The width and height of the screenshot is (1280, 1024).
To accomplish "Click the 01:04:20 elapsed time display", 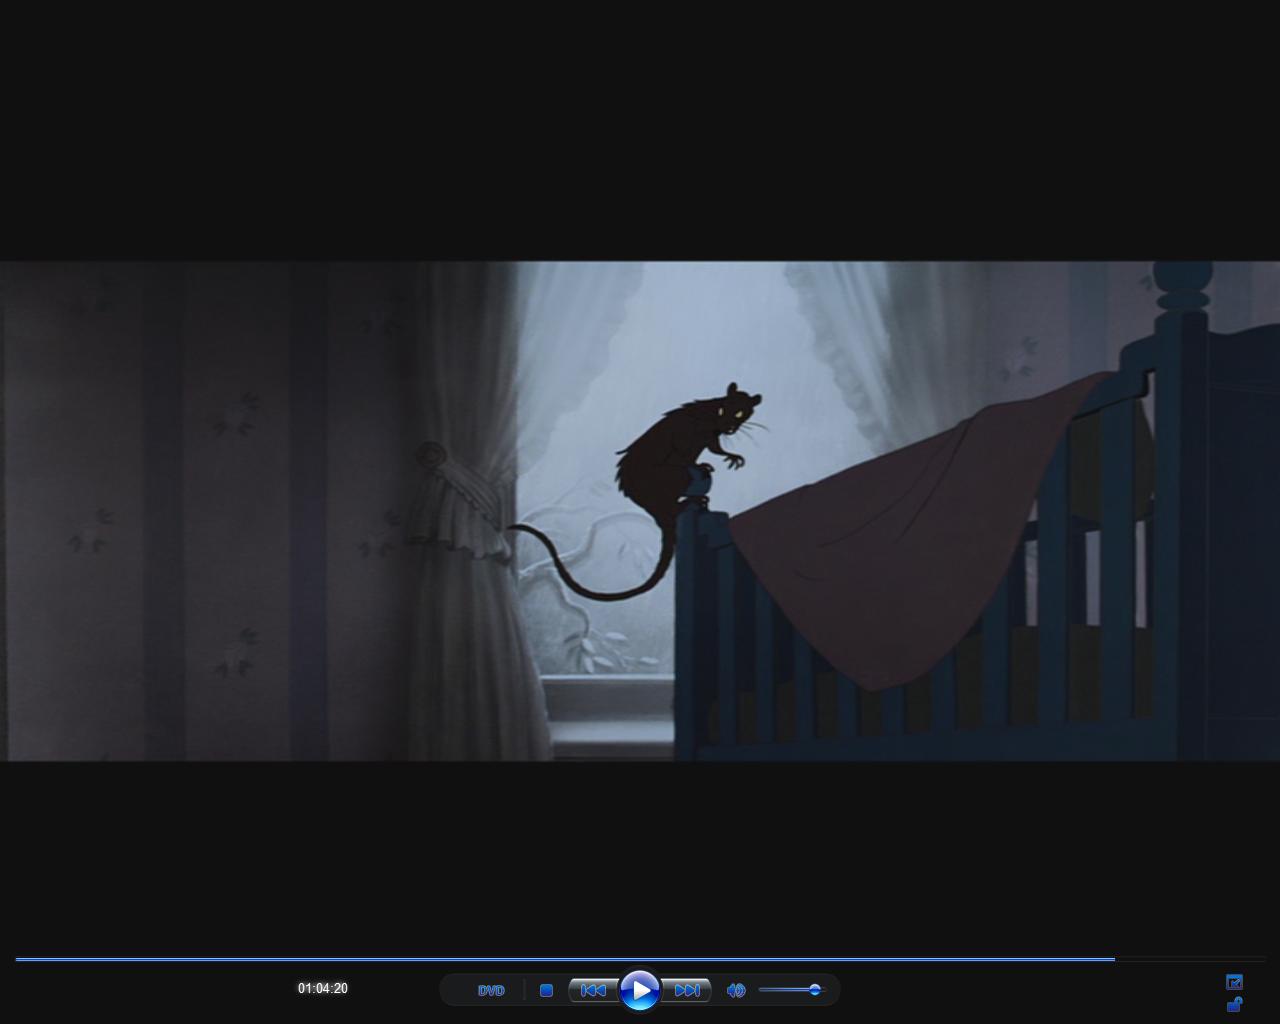I will (x=322, y=989).
